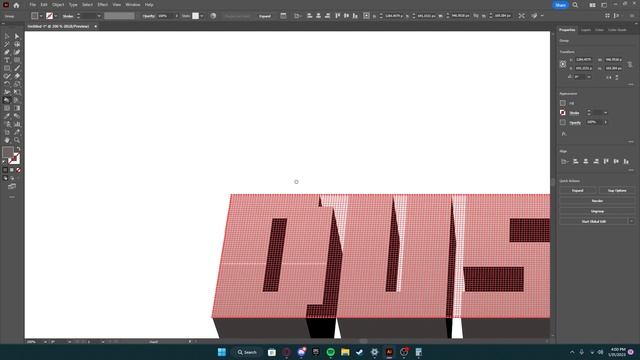Screen dimensions: 640x360
Task: Open the Start Global Edit options arrow
Action: (631, 221)
